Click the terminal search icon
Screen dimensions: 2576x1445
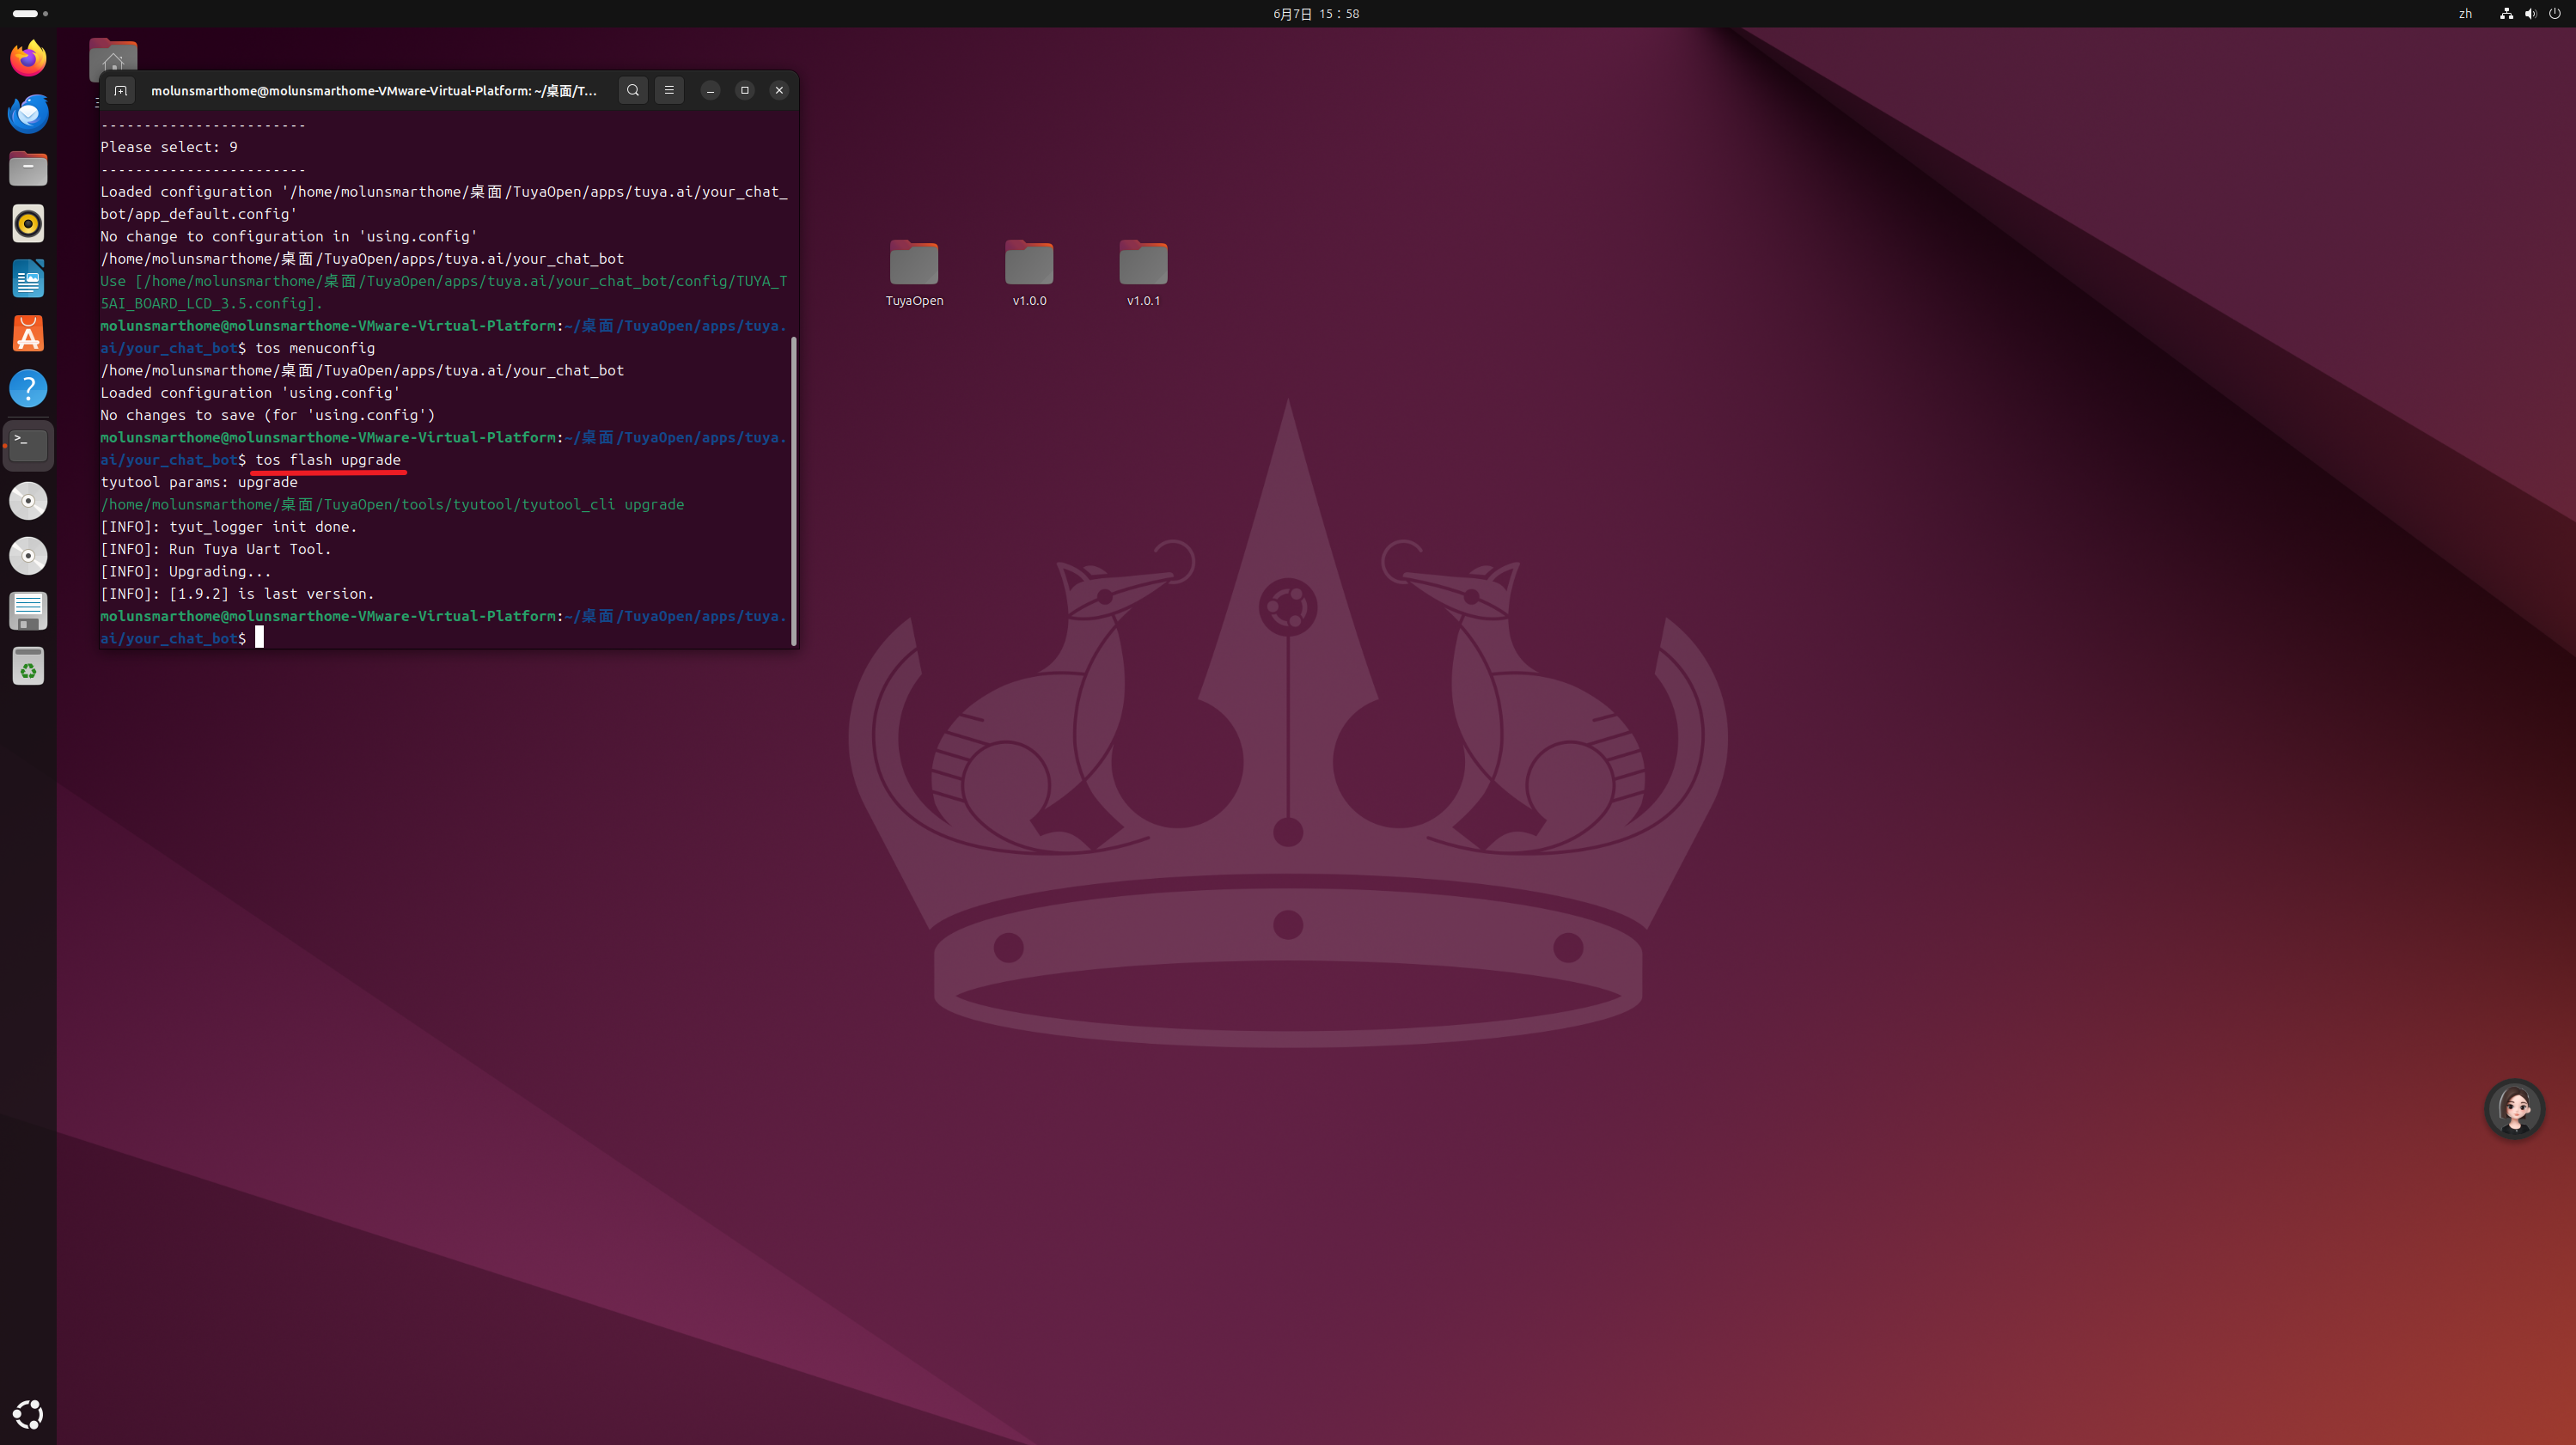coord(633,90)
